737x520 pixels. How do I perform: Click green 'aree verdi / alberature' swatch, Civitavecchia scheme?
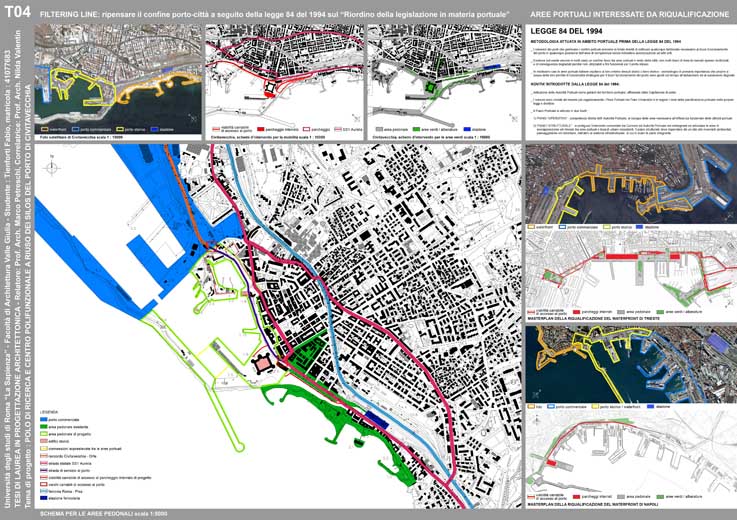pyautogui.click(x=416, y=129)
